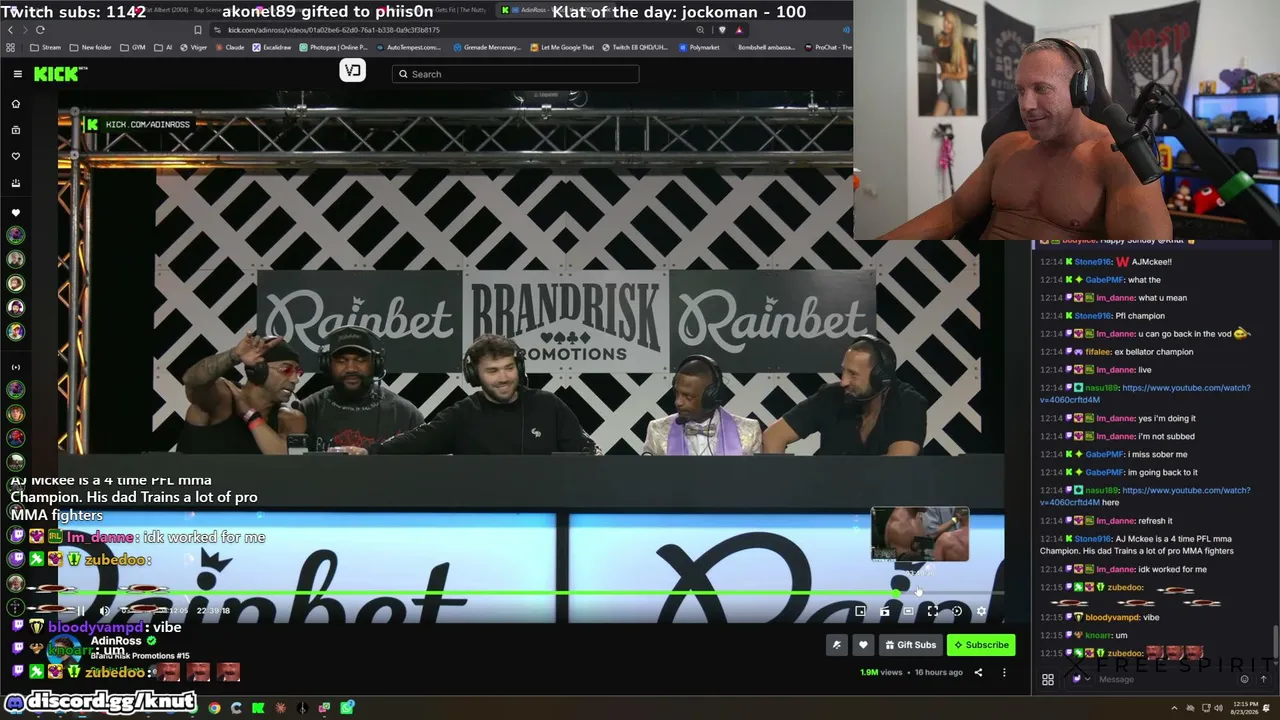The image size is (1280, 720).
Task: Open the Polymarket bookmark
Action: coord(699,47)
